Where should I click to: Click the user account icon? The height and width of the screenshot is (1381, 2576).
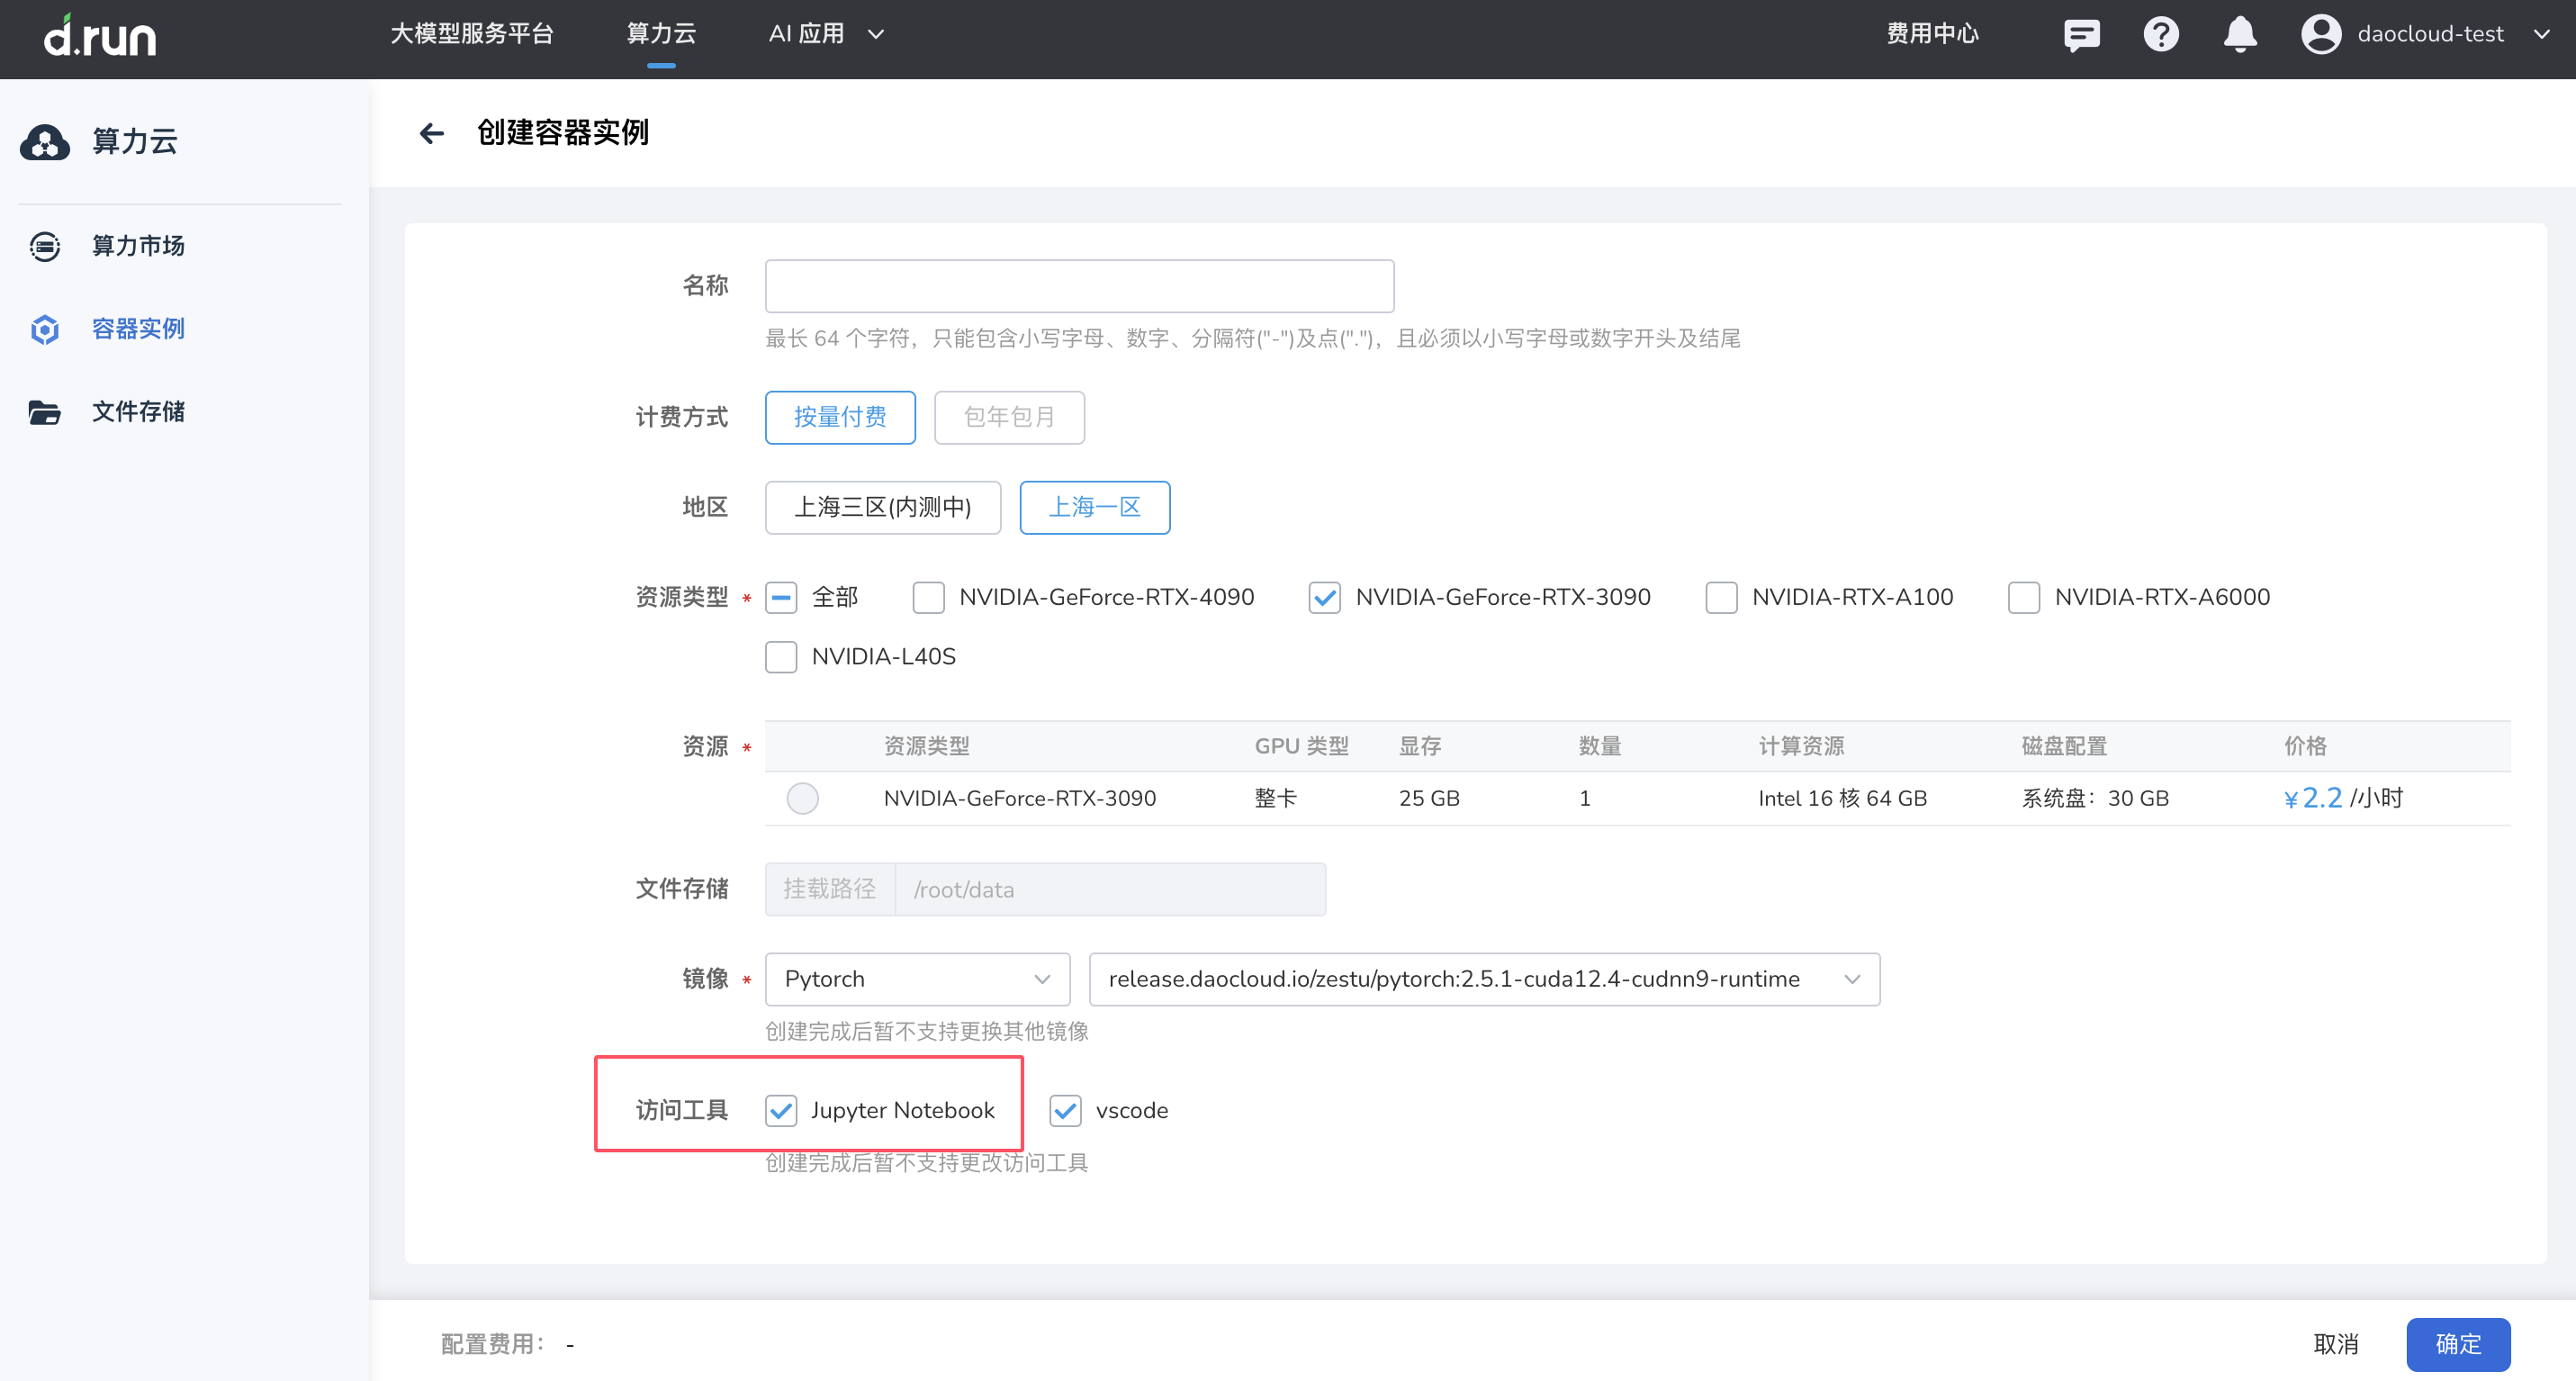pos(2324,34)
